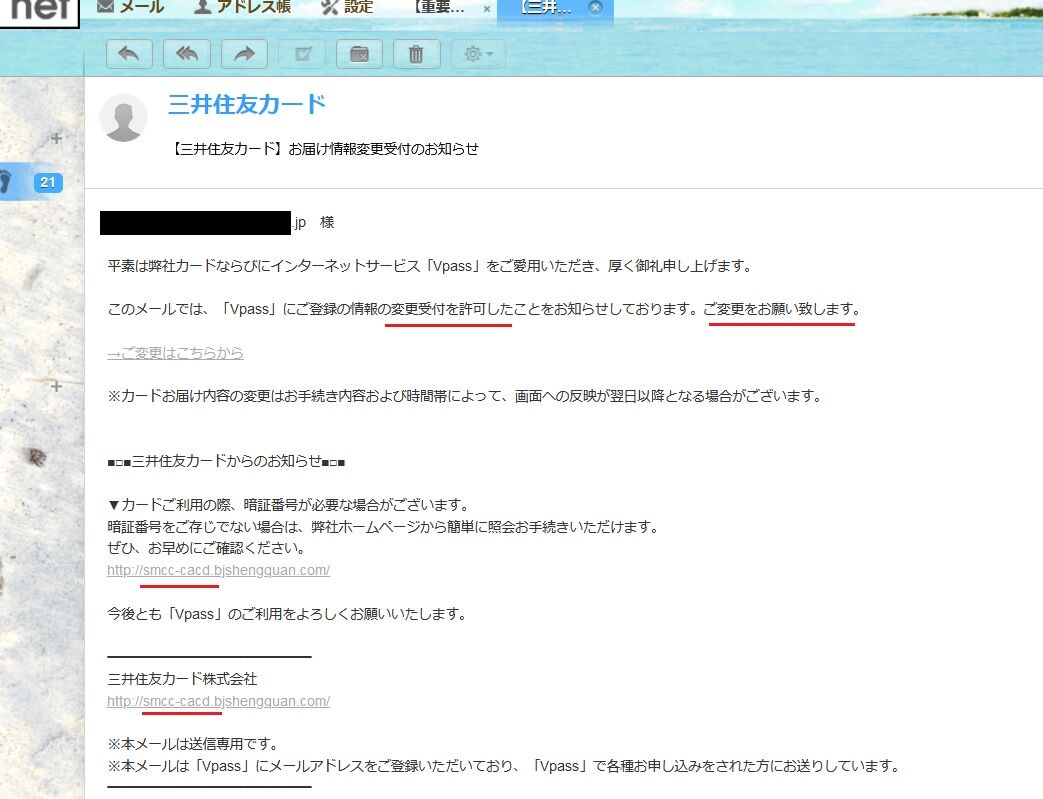The height and width of the screenshot is (799, 1043).
Task: Click the sentence starting このメールでは
Action: tap(484, 309)
